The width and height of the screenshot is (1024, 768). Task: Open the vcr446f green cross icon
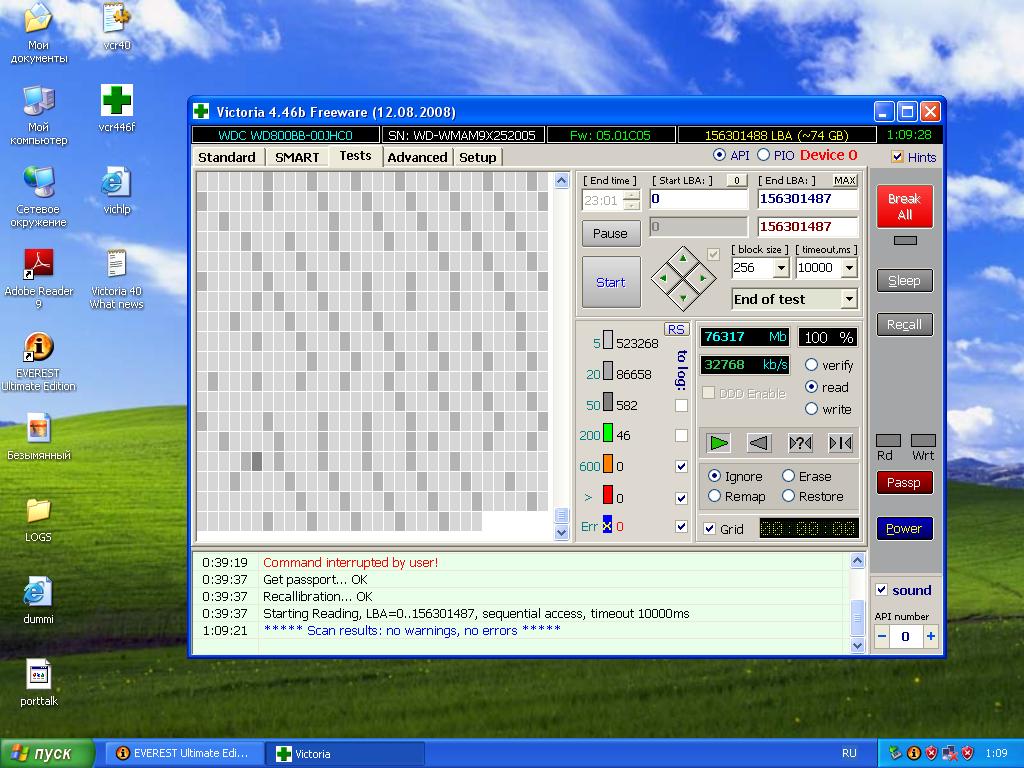[117, 108]
